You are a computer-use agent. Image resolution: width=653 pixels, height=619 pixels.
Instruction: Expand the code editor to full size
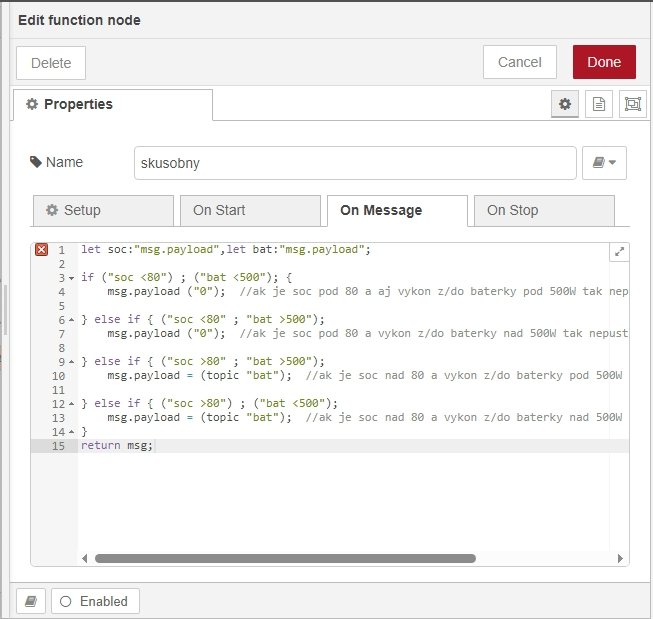[x=619, y=253]
